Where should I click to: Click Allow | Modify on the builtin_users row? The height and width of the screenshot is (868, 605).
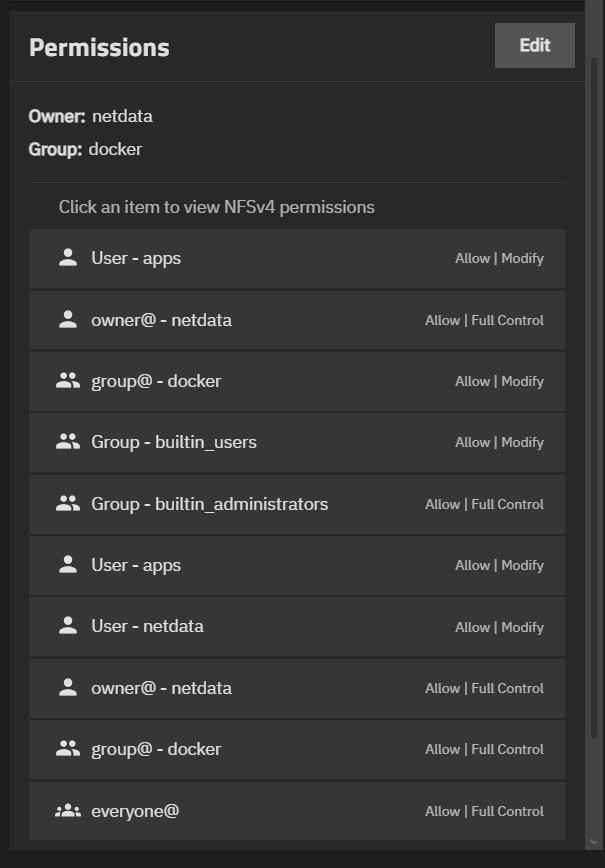coord(499,442)
